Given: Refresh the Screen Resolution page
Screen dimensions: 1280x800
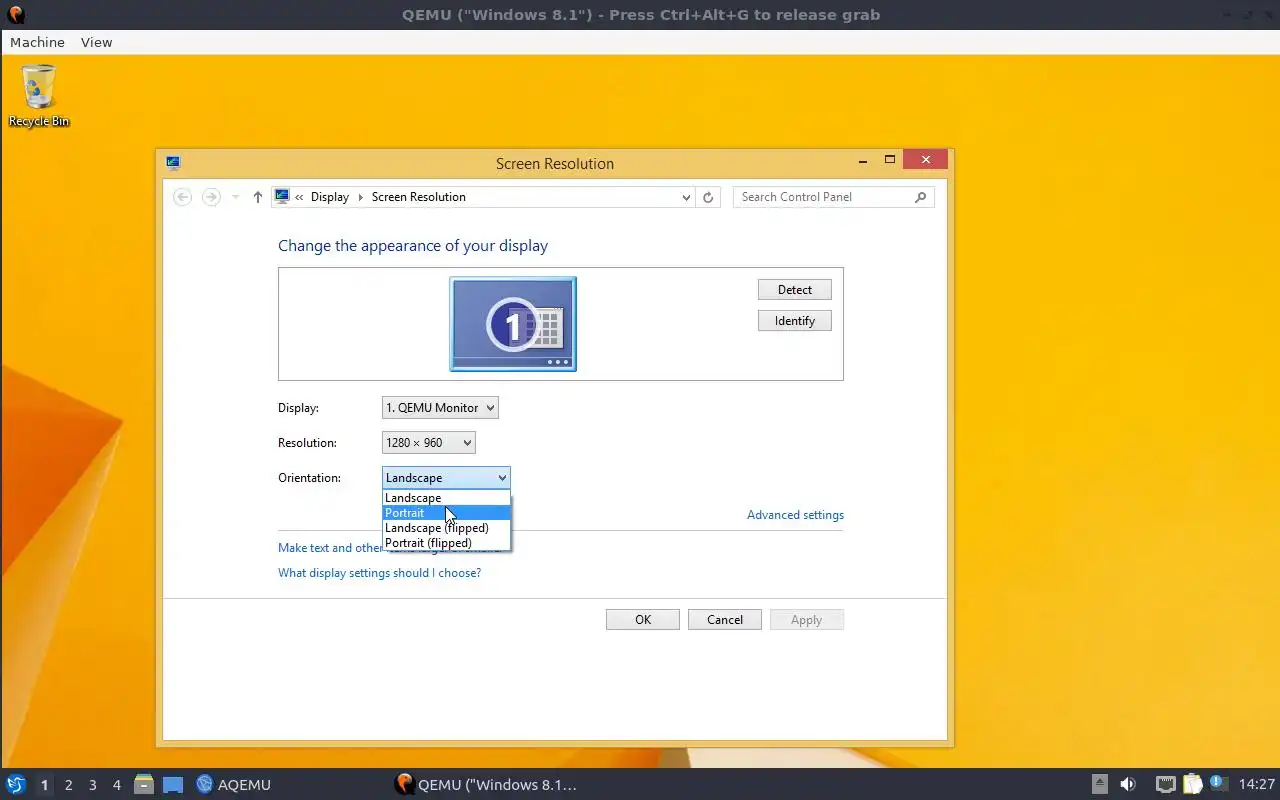Looking at the screenshot, I should point(708,197).
